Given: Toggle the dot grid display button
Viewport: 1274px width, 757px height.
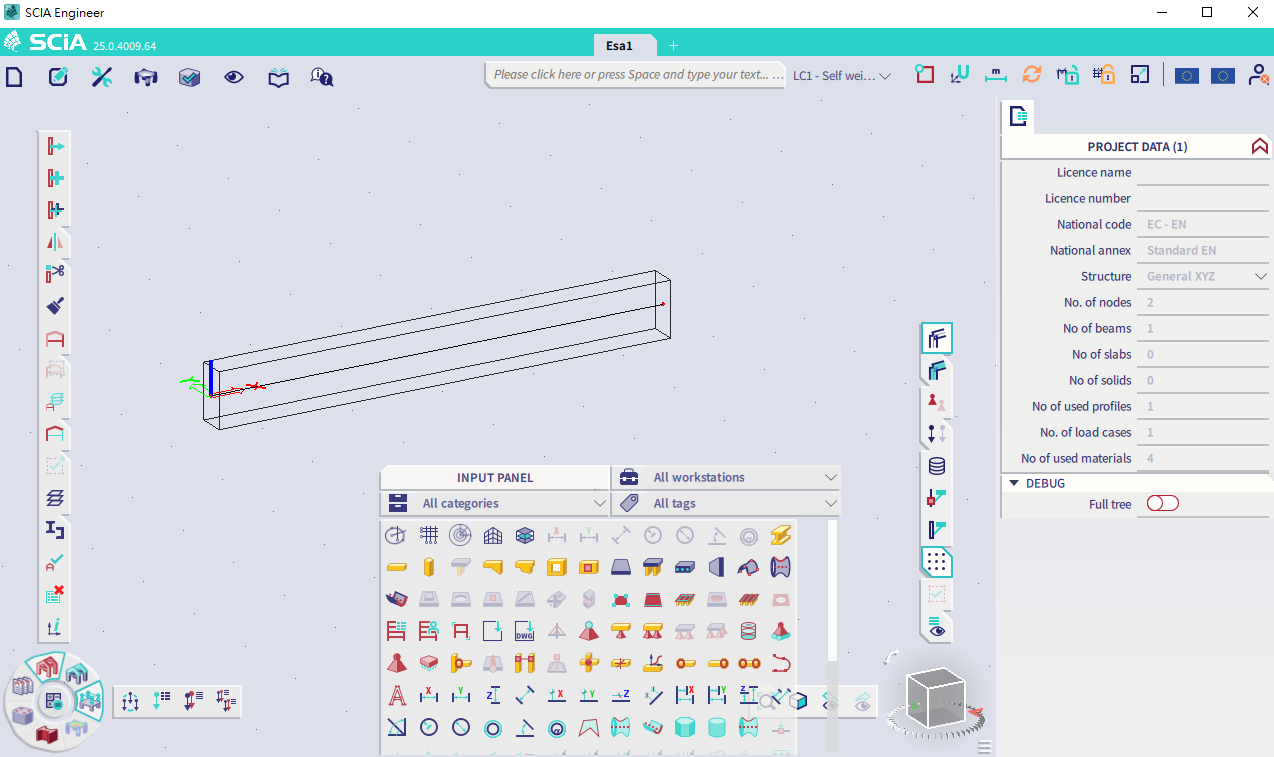Looking at the screenshot, I should click(x=936, y=563).
